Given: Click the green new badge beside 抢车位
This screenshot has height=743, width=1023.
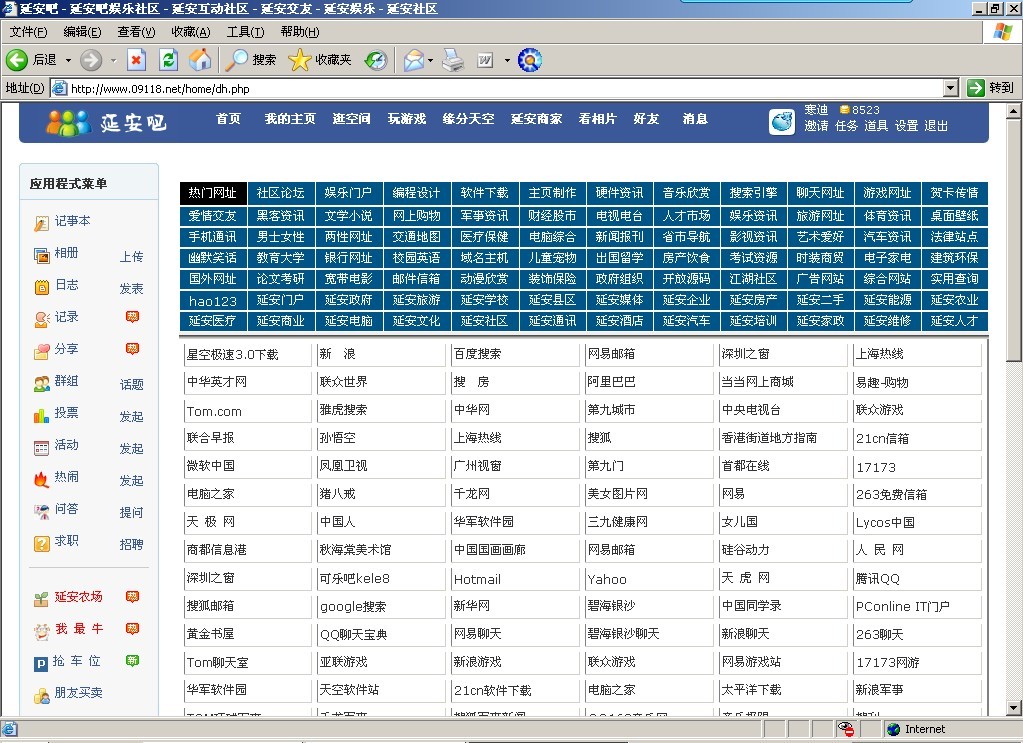Looking at the screenshot, I should pos(132,660).
